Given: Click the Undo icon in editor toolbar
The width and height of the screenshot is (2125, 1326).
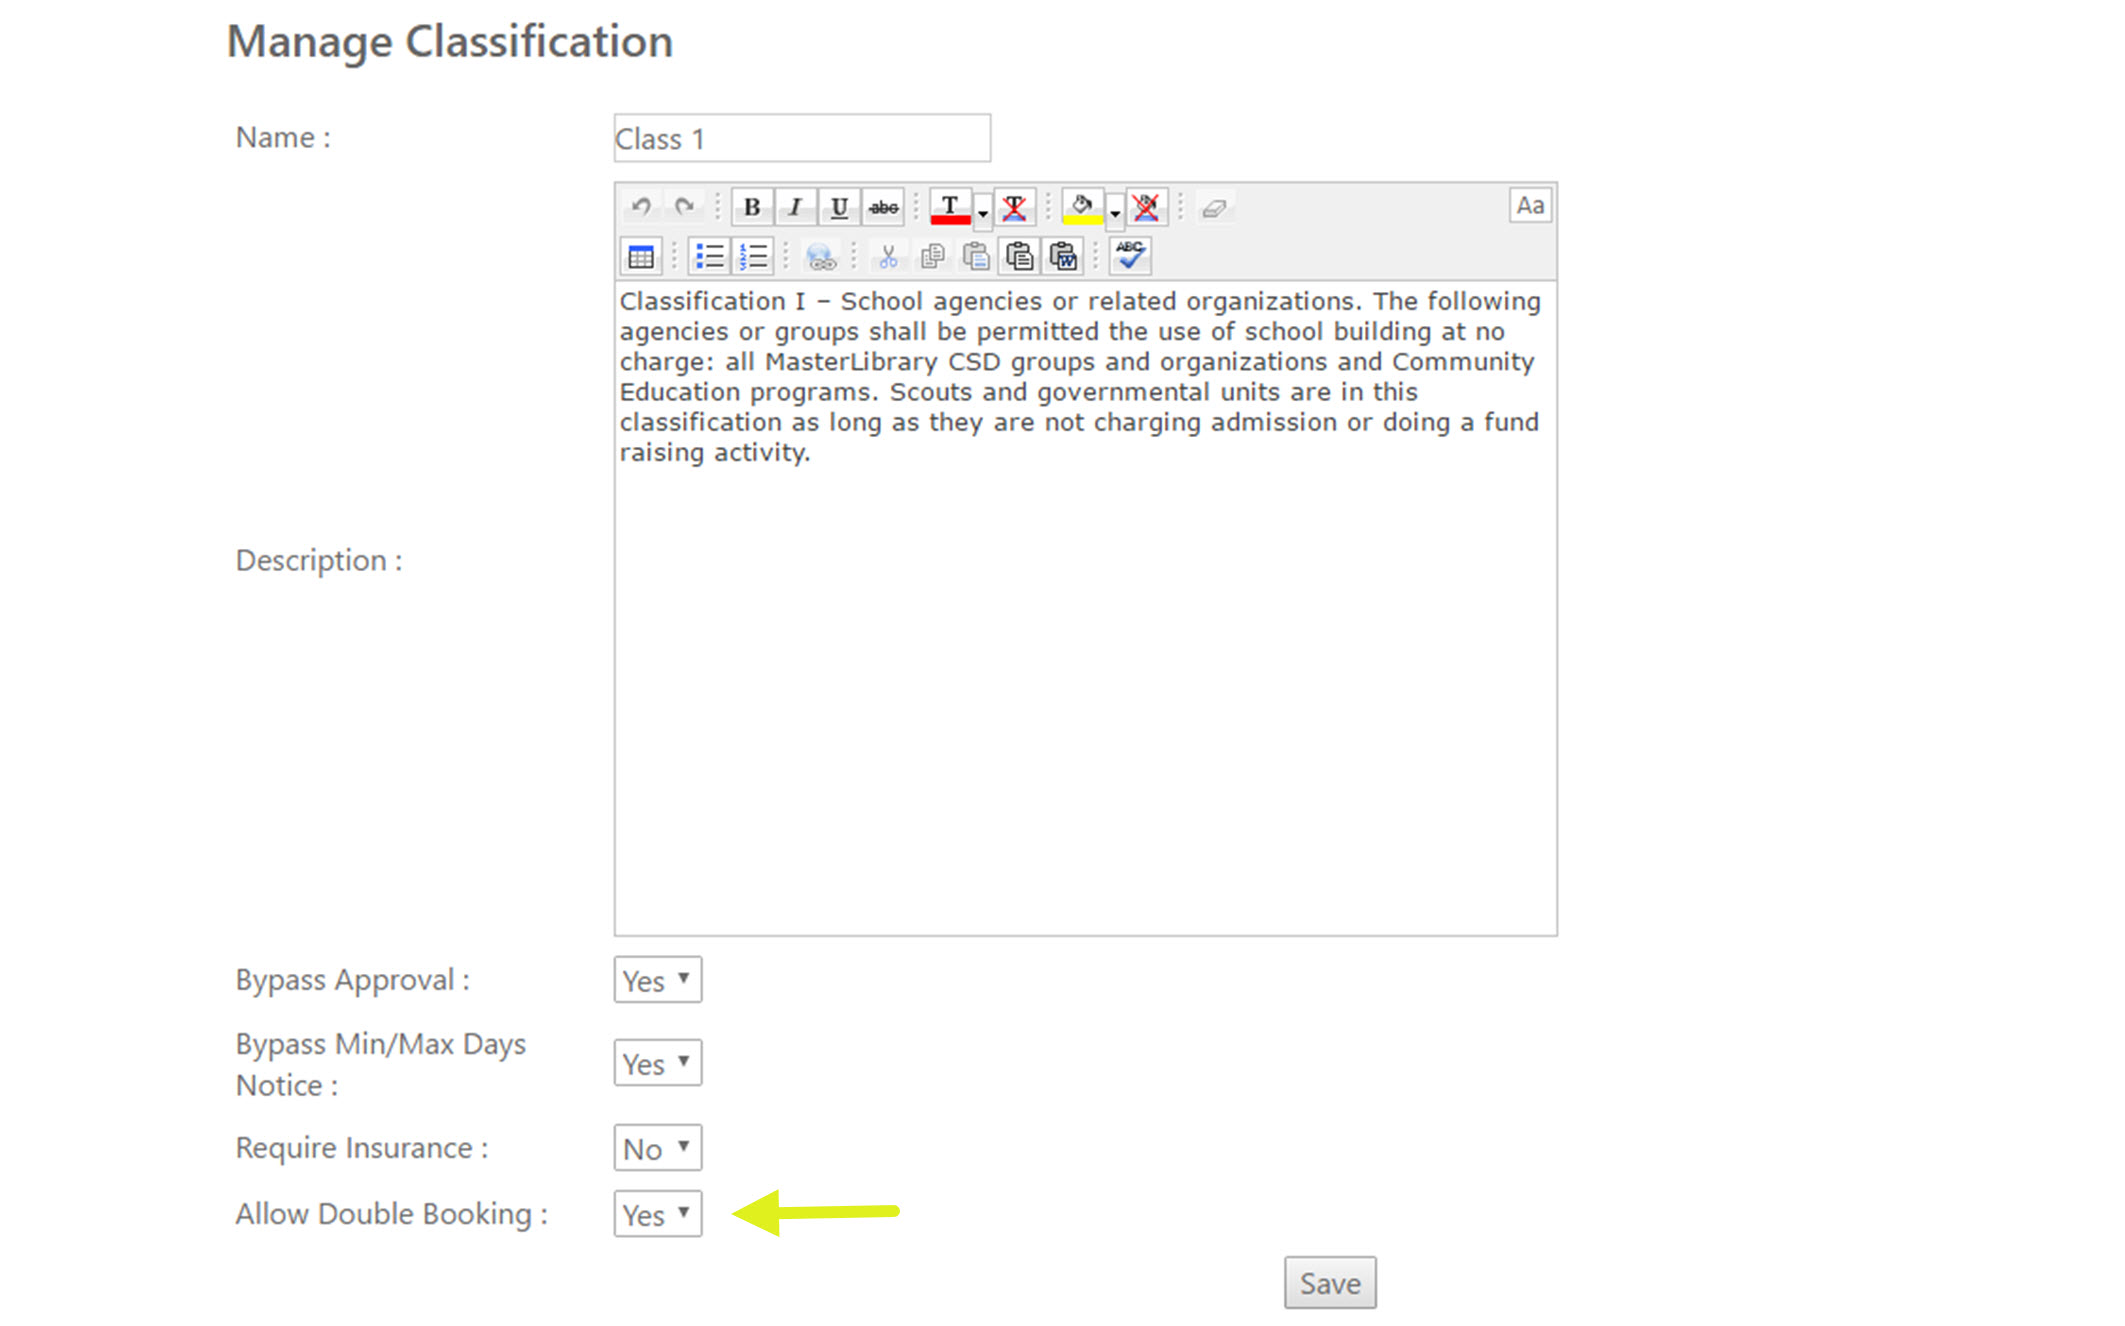Looking at the screenshot, I should tap(641, 207).
